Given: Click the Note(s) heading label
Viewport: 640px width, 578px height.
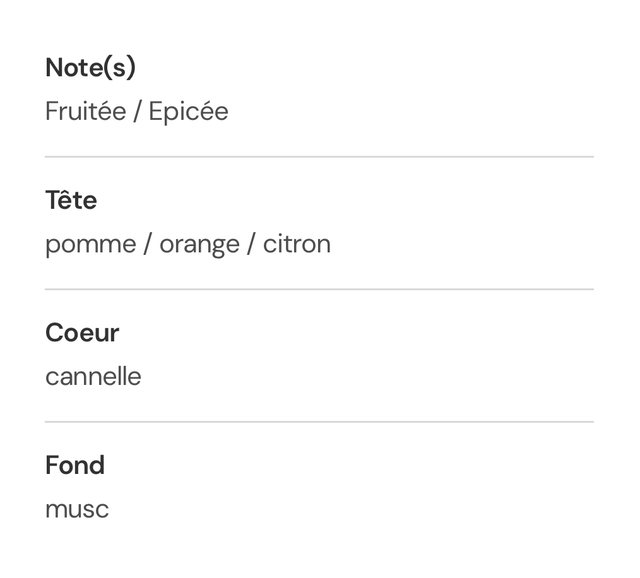Looking at the screenshot, I should [x=90, y=68].
